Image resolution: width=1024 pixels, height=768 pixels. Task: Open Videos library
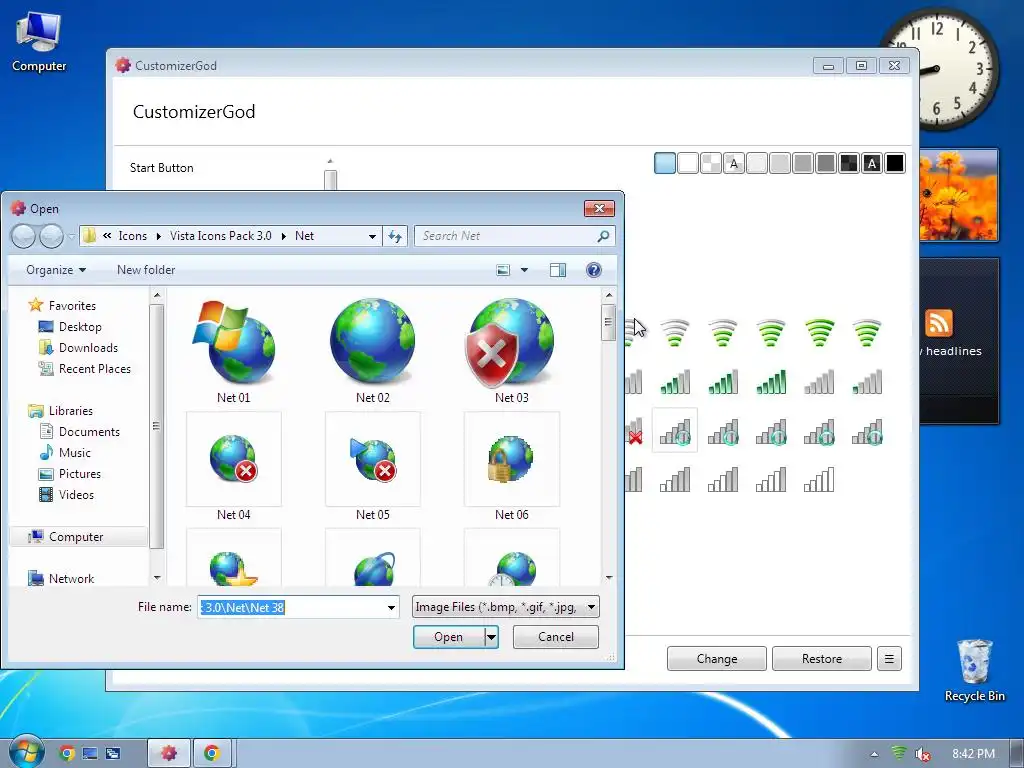click(x=67, y=494)
